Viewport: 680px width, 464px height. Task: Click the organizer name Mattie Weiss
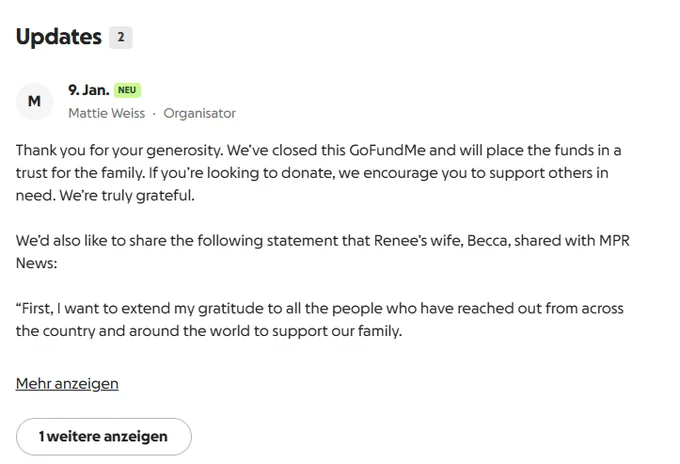pyautogui.click(x=107, y=113)
